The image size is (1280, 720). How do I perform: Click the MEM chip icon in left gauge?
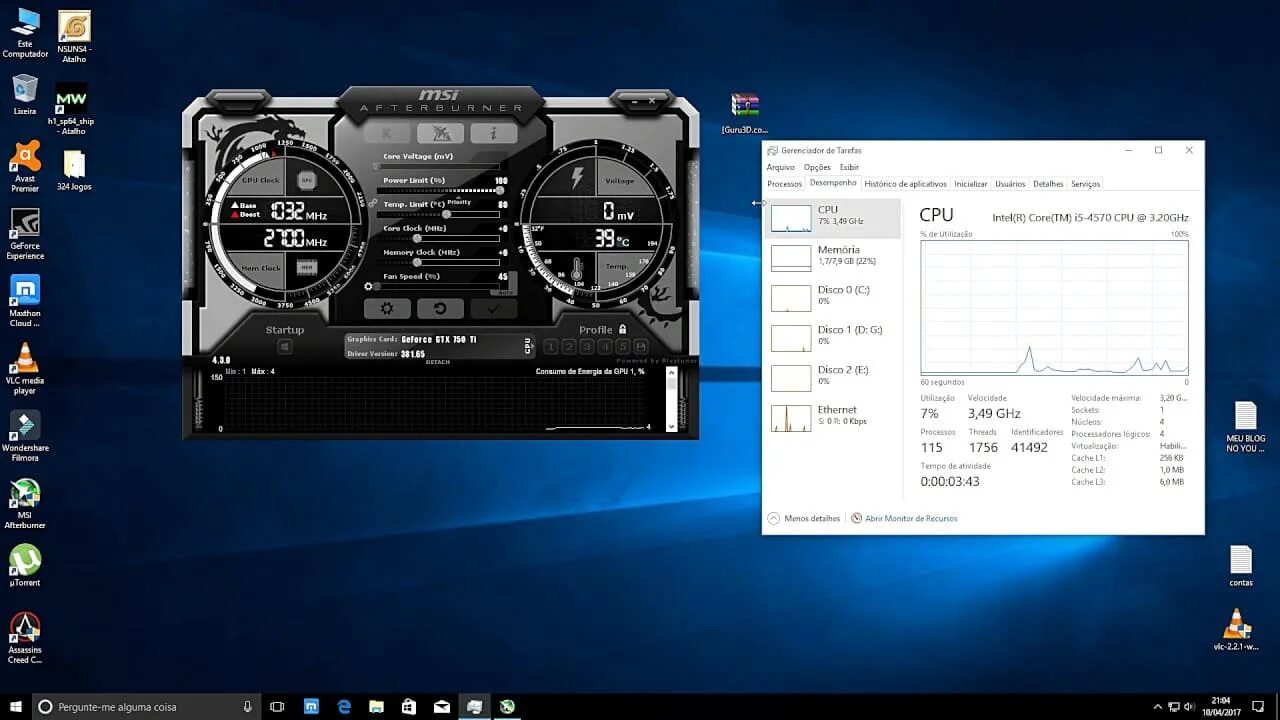307,267
